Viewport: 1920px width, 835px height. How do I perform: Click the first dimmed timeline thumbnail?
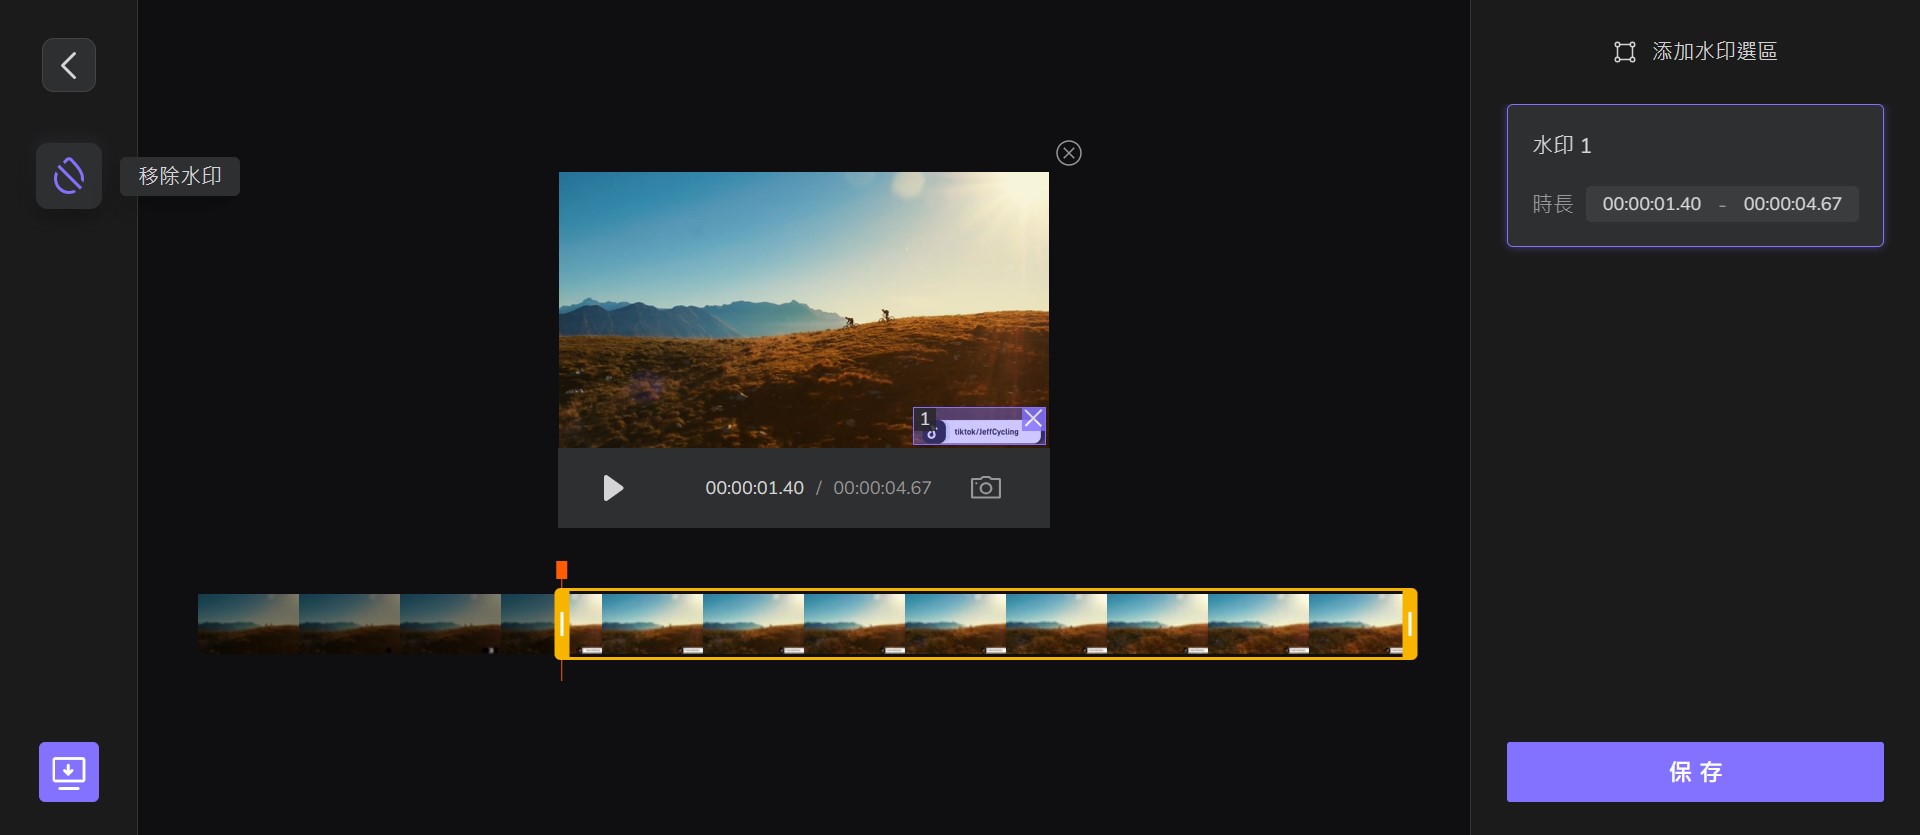[248, 624]
